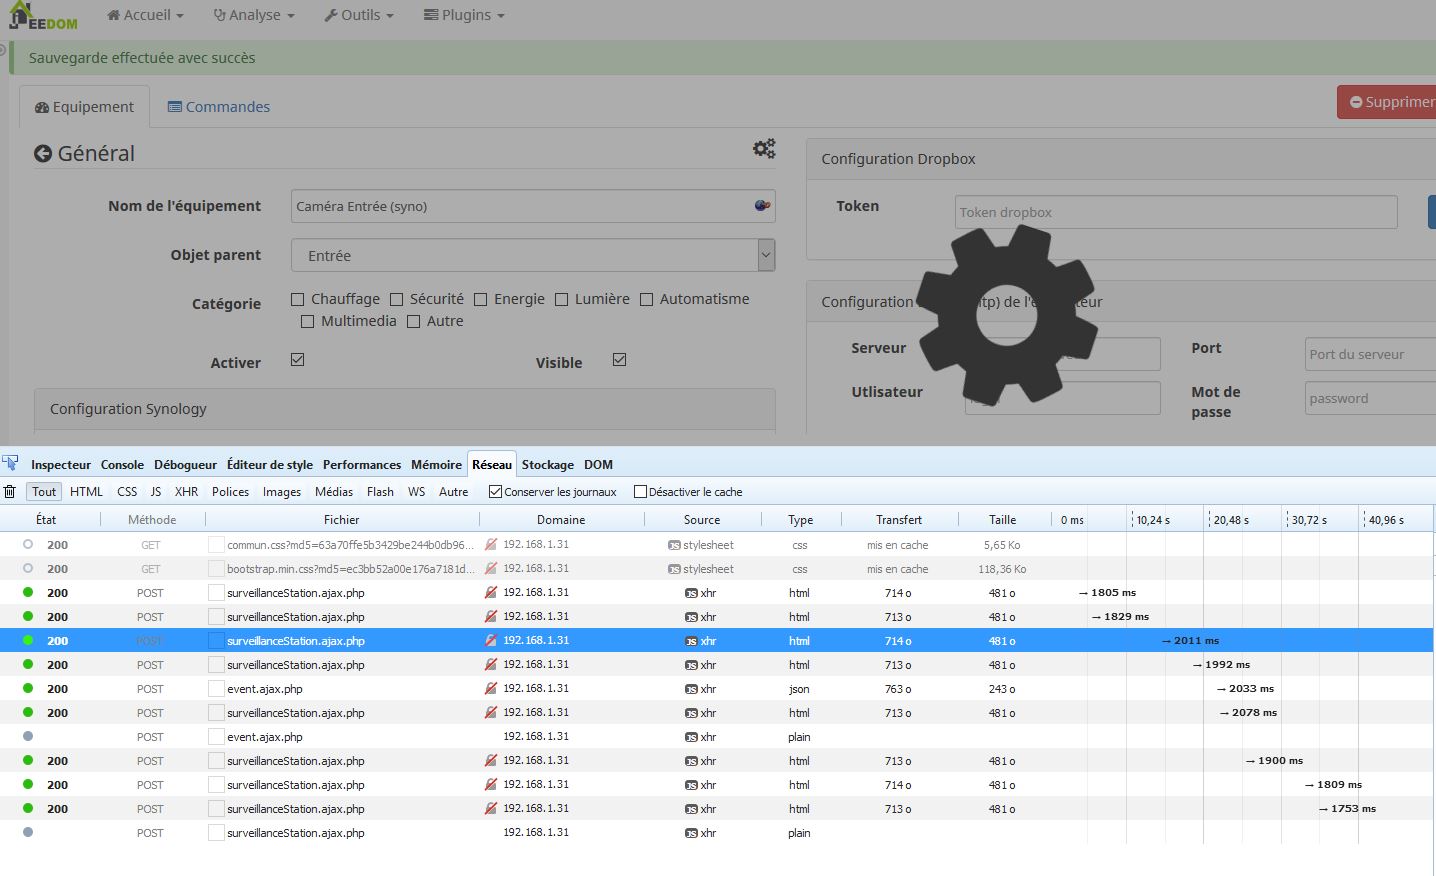The height and width of the screenshot is (876, 1436).
Task: Click the Mot de passe input field
Action: pyautogui.click(x=1370, y=398)
